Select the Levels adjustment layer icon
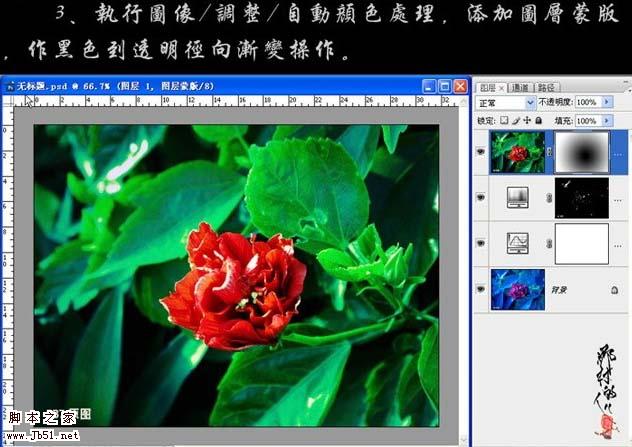The width and height of the screenshot is (632, 447). pos(518,197)
